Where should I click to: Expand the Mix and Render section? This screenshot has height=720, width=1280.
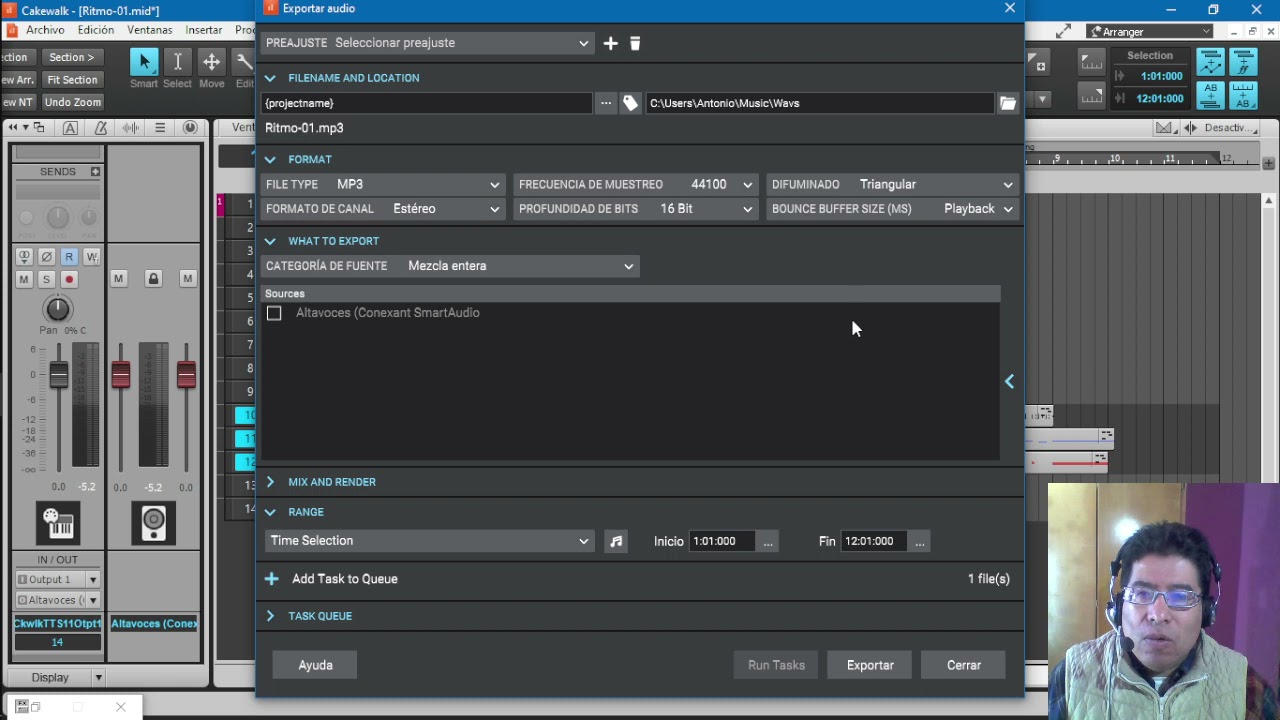point(270,482)
